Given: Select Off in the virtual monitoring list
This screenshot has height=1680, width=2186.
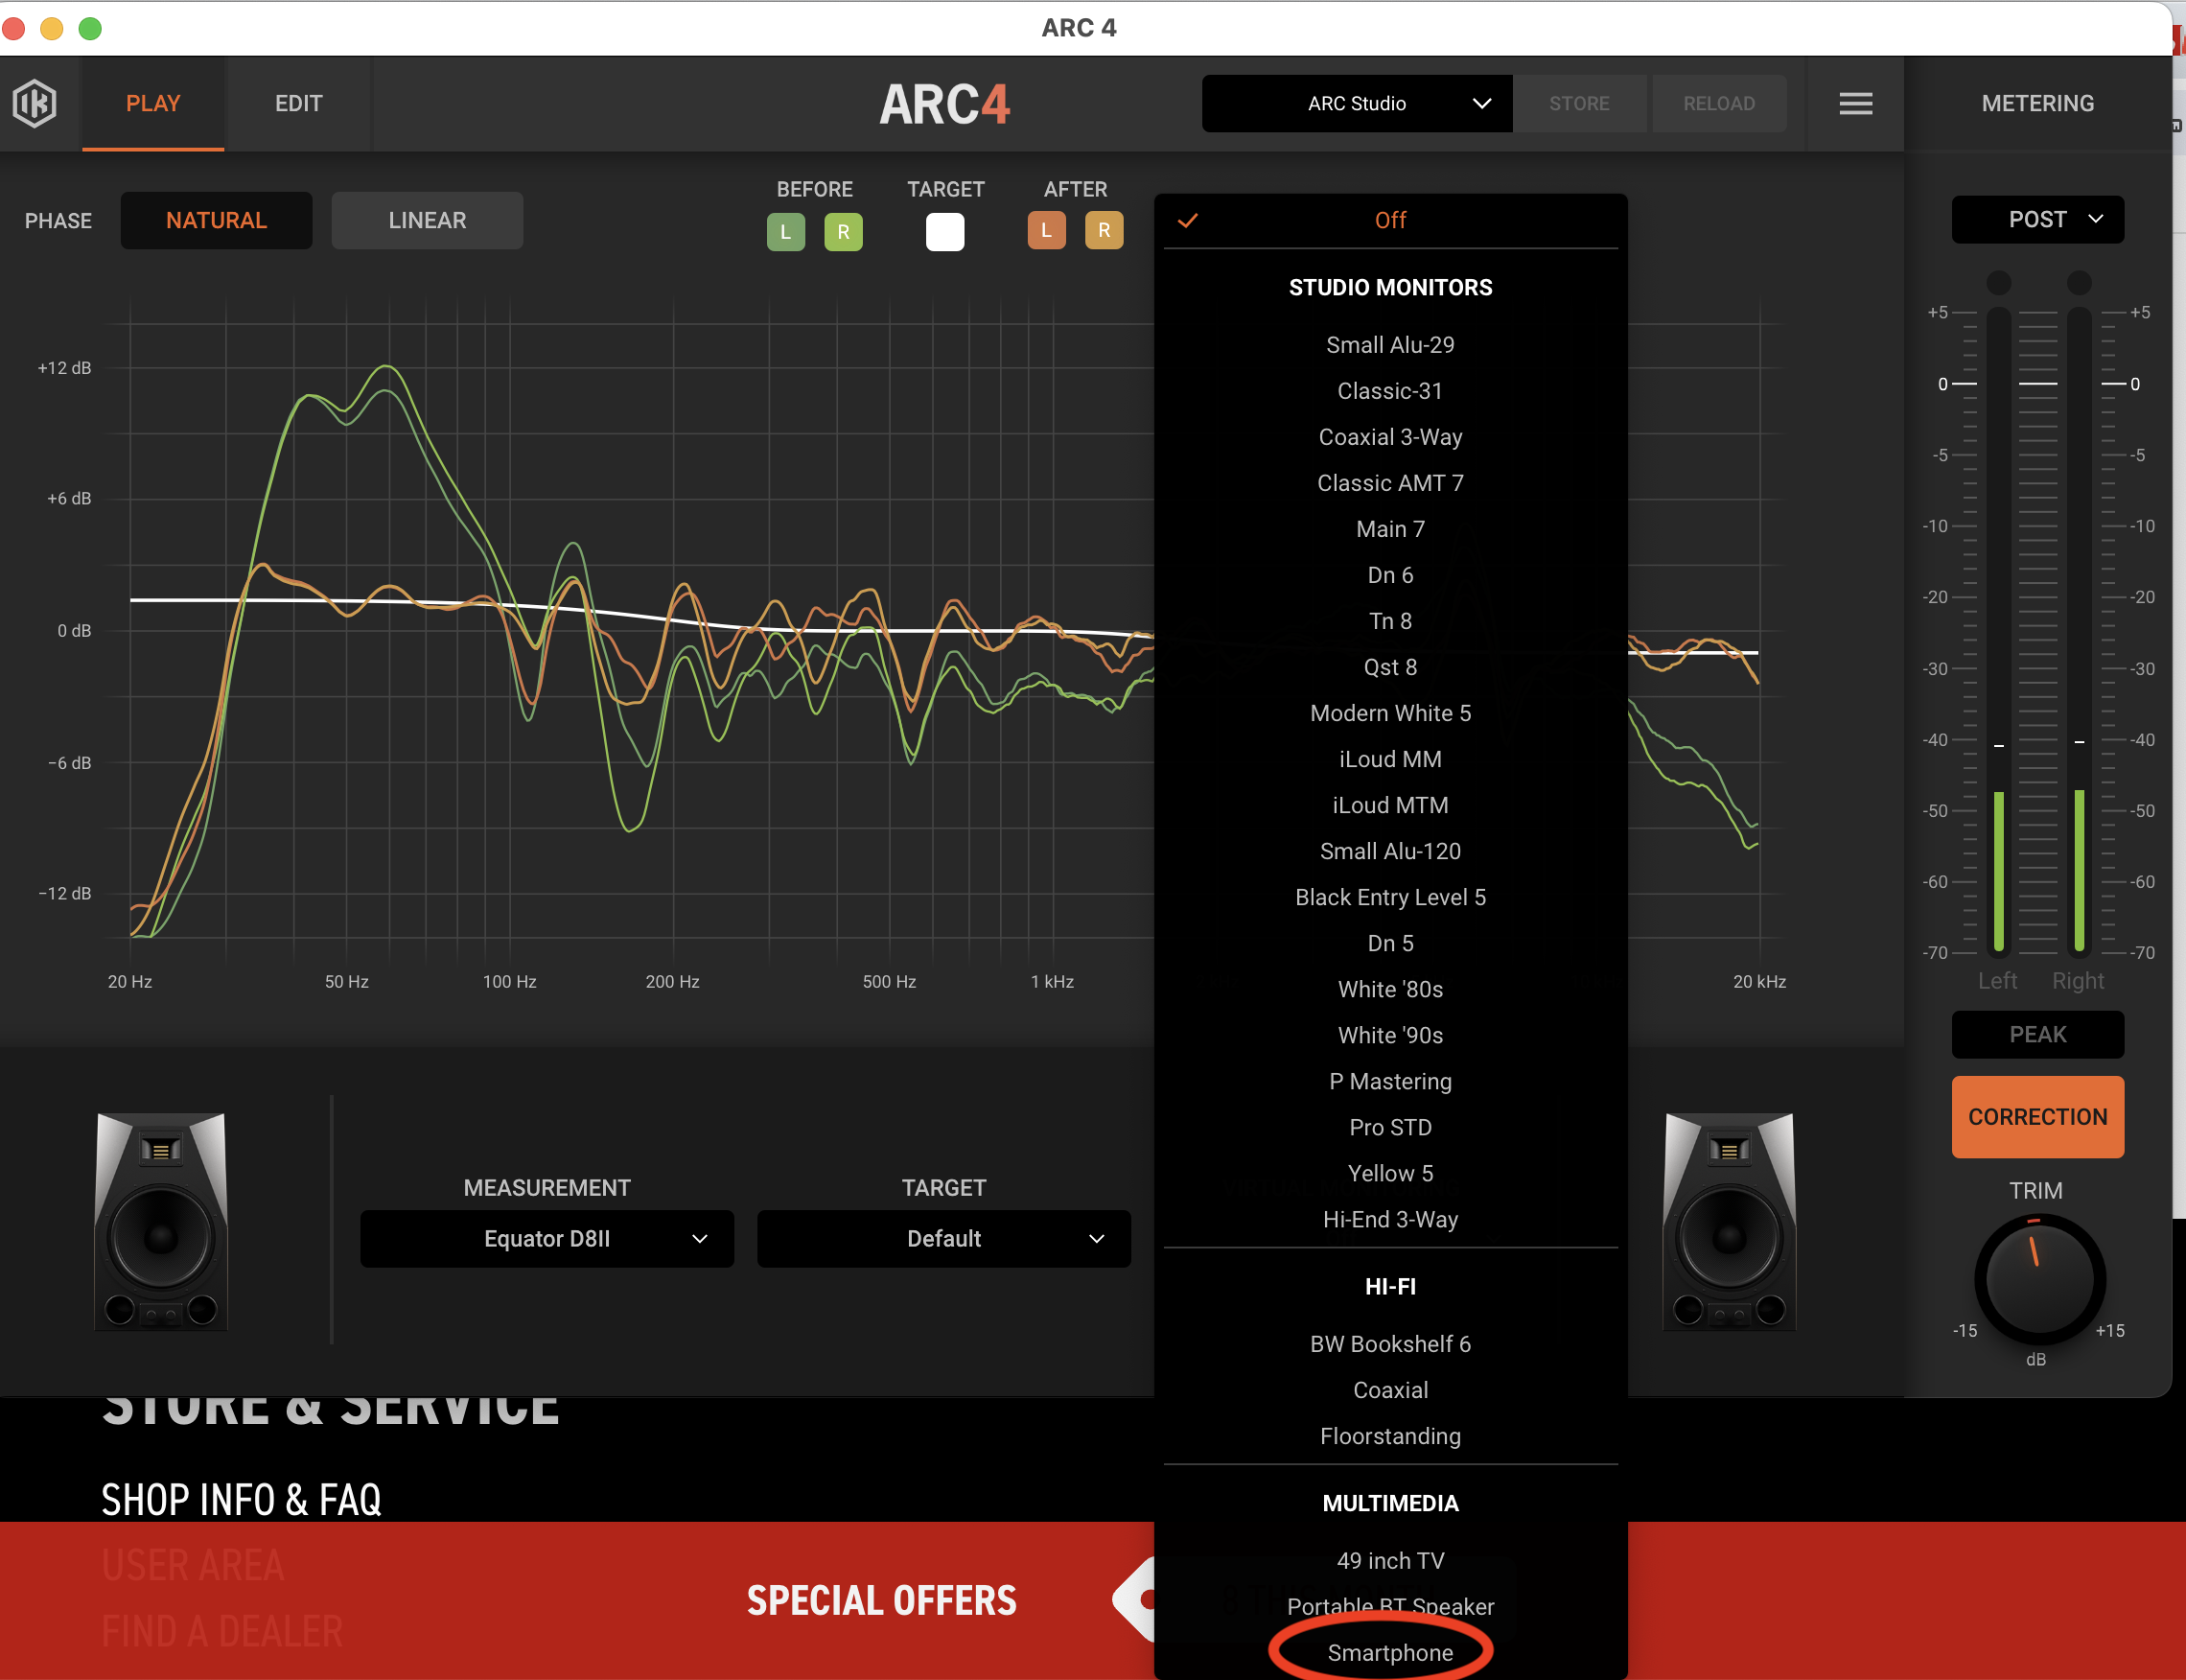Looking at the screenshot, I should pos(1390,220).
